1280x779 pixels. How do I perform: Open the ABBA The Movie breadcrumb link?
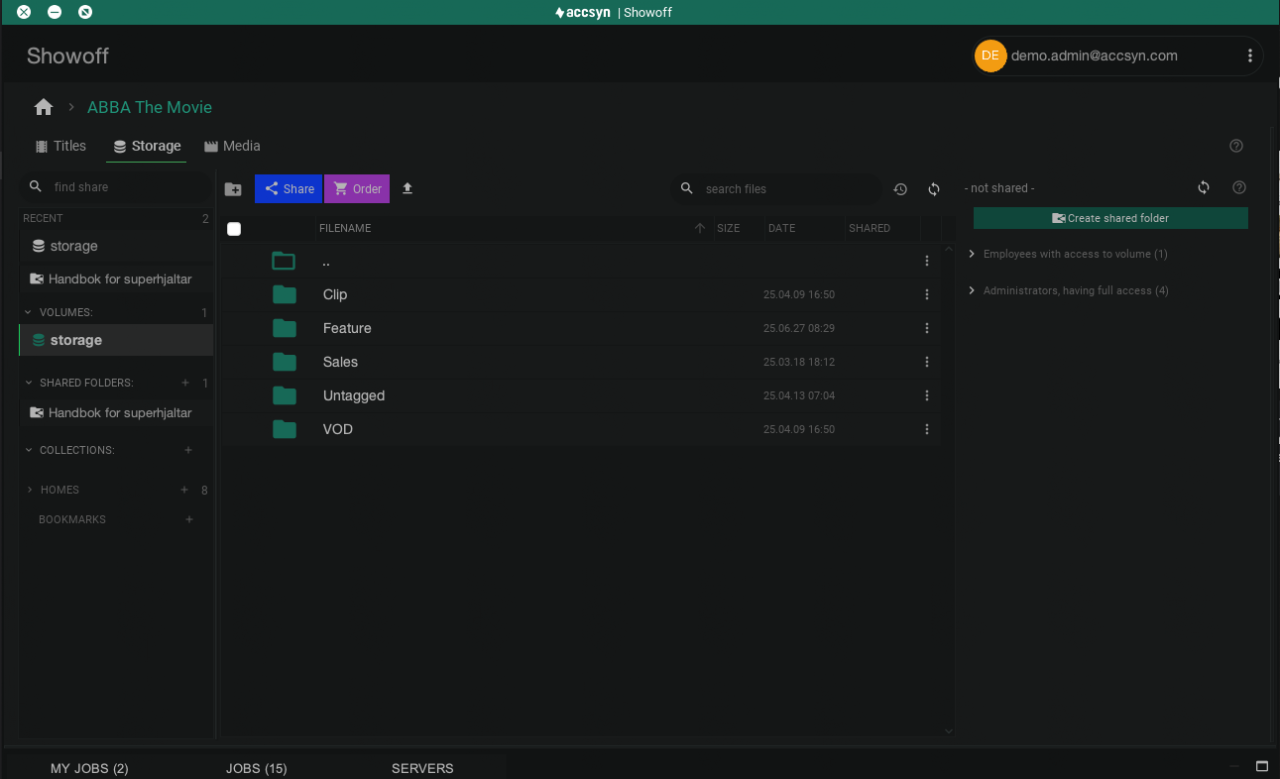coord(150,107)
